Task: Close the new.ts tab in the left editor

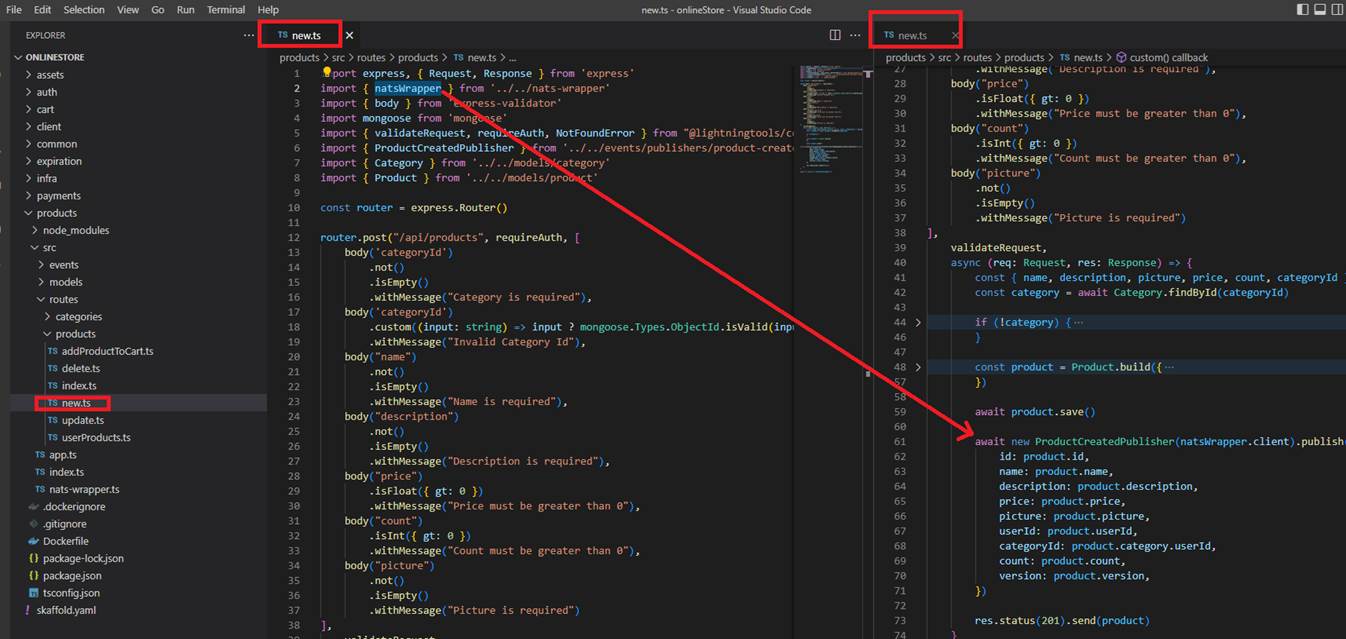Action: click(x=349, y=36)
